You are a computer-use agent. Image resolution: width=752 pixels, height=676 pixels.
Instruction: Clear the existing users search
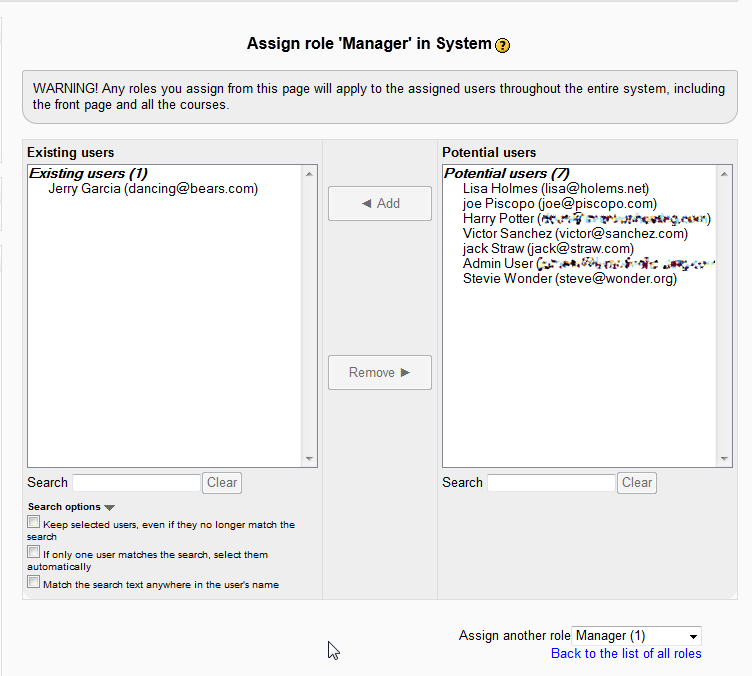(x=222, y=483)
